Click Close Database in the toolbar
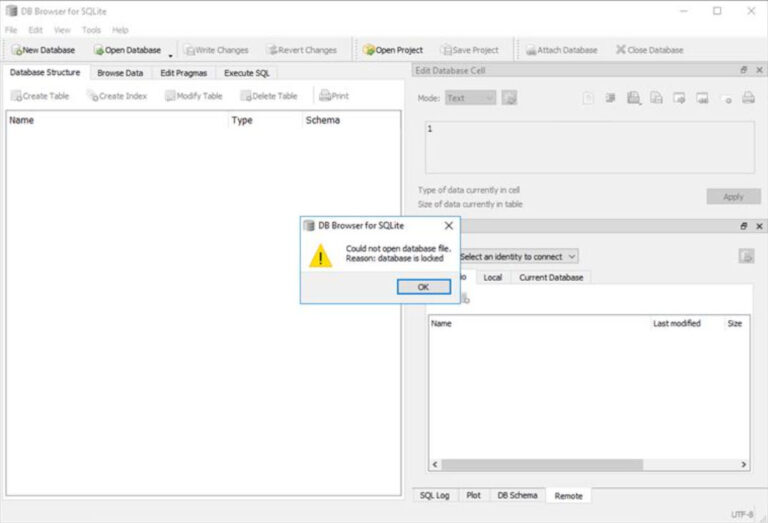Viewport: 768px width, 523px height. pos(649,50)
